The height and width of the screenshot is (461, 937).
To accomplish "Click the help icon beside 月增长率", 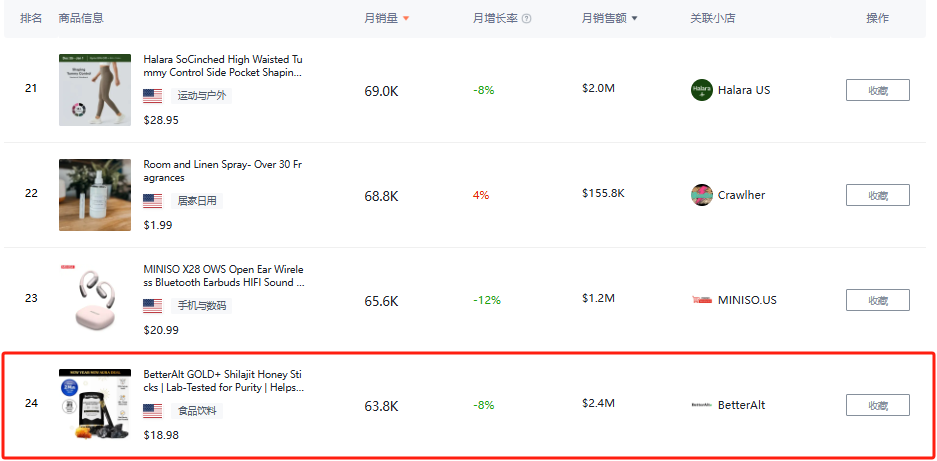I will tap(527, 19).
